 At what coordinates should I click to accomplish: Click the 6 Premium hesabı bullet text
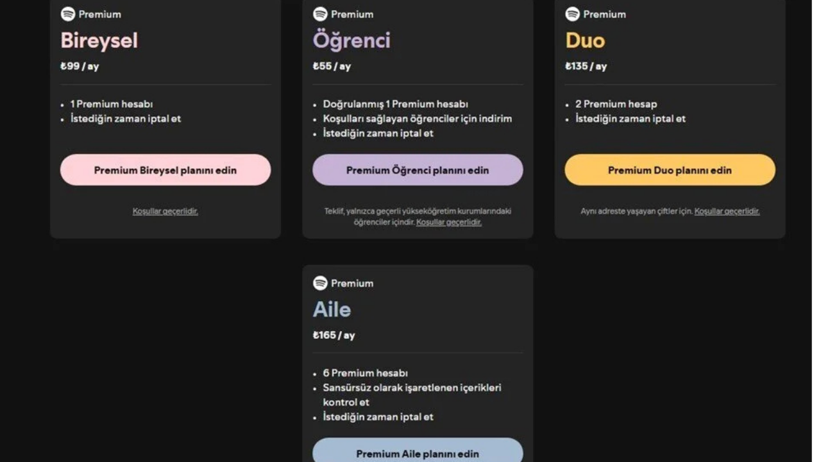(x=365, y=373)
